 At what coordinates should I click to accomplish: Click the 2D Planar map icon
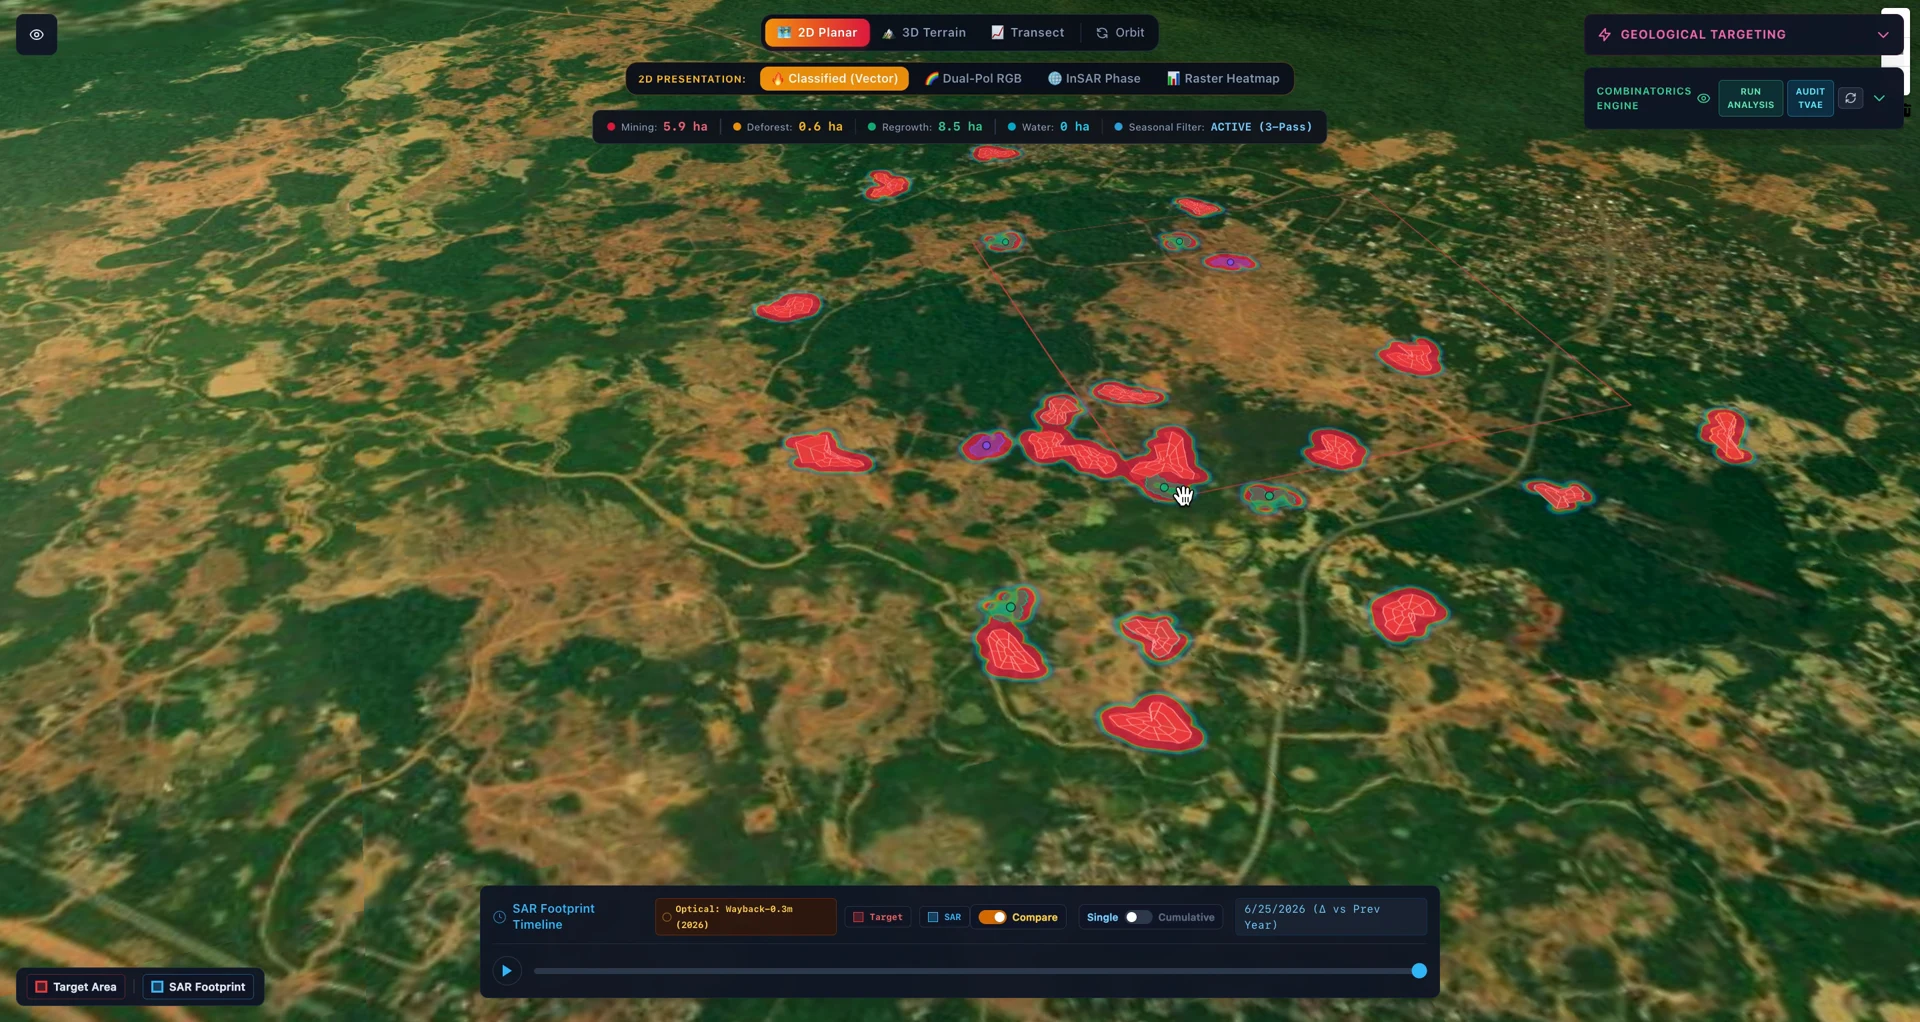click(x=784, y=33)
